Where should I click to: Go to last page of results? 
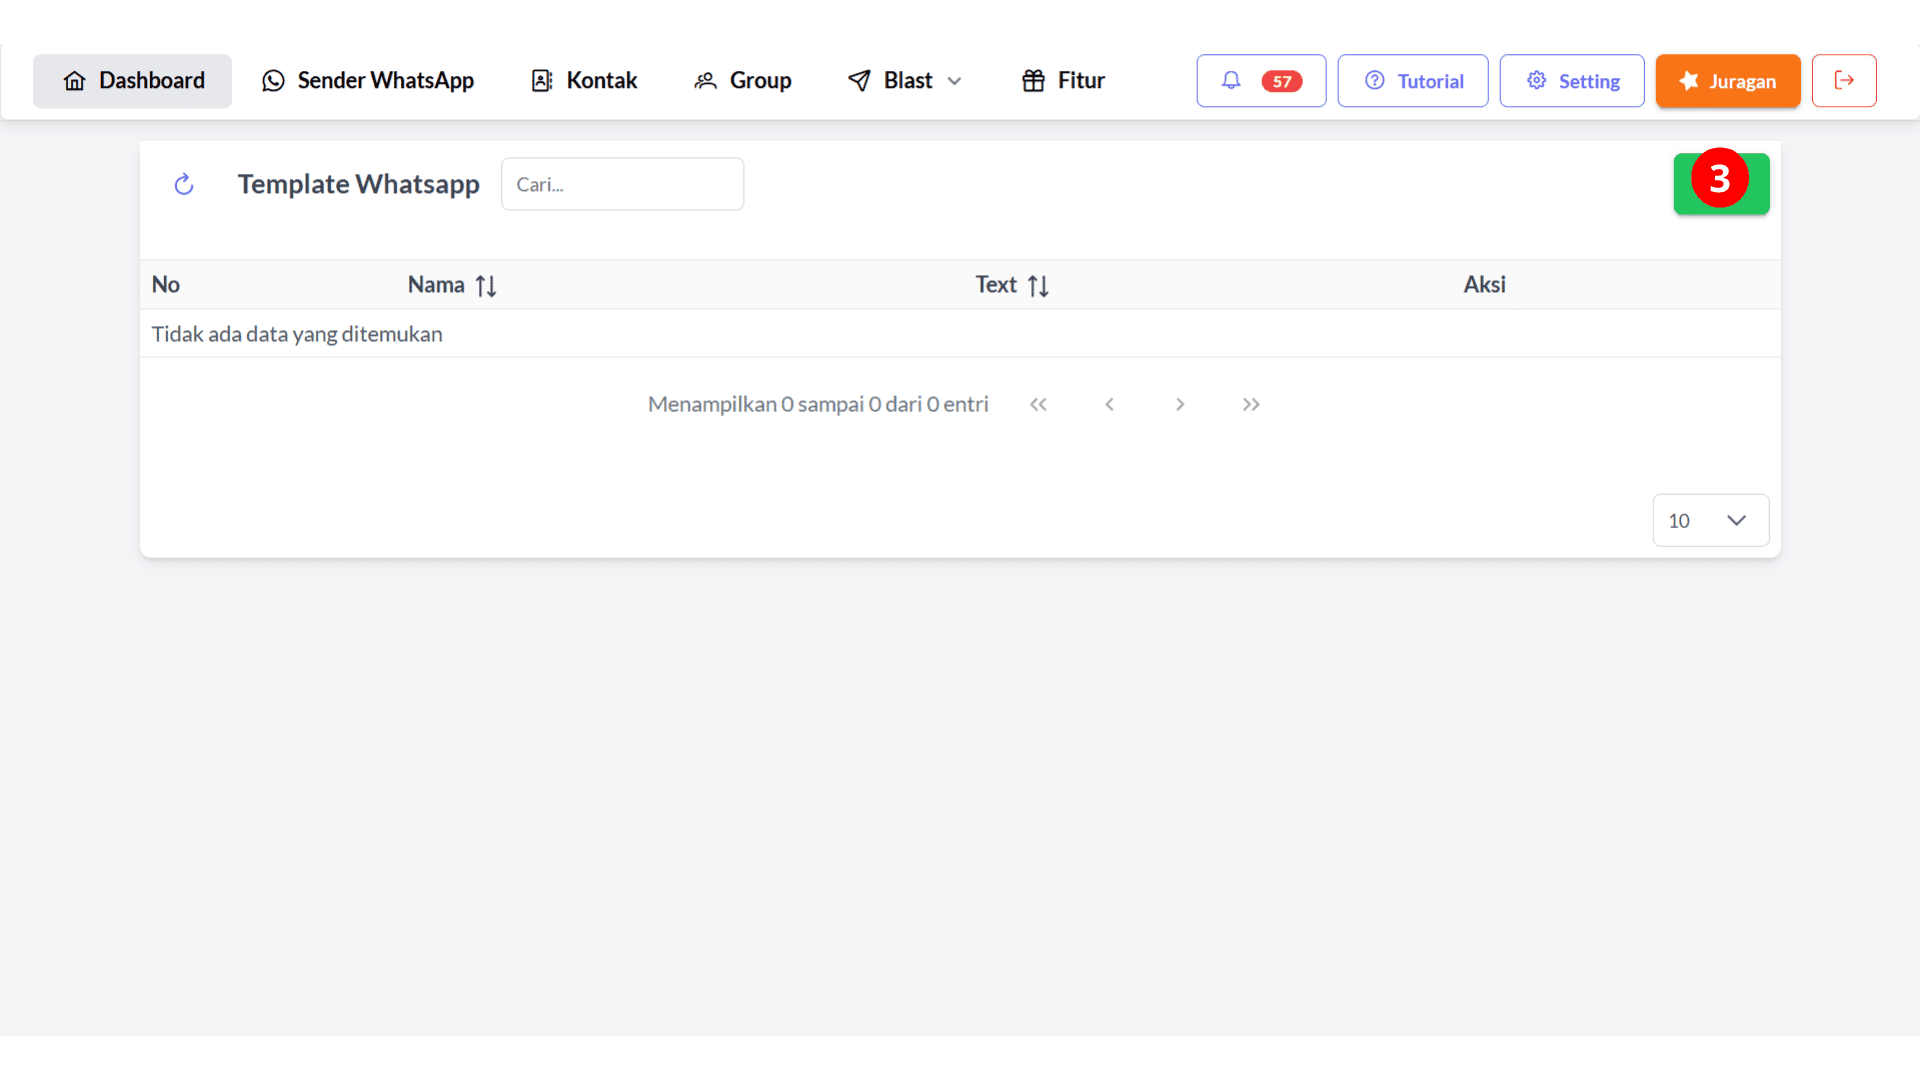pos(1251,404)
